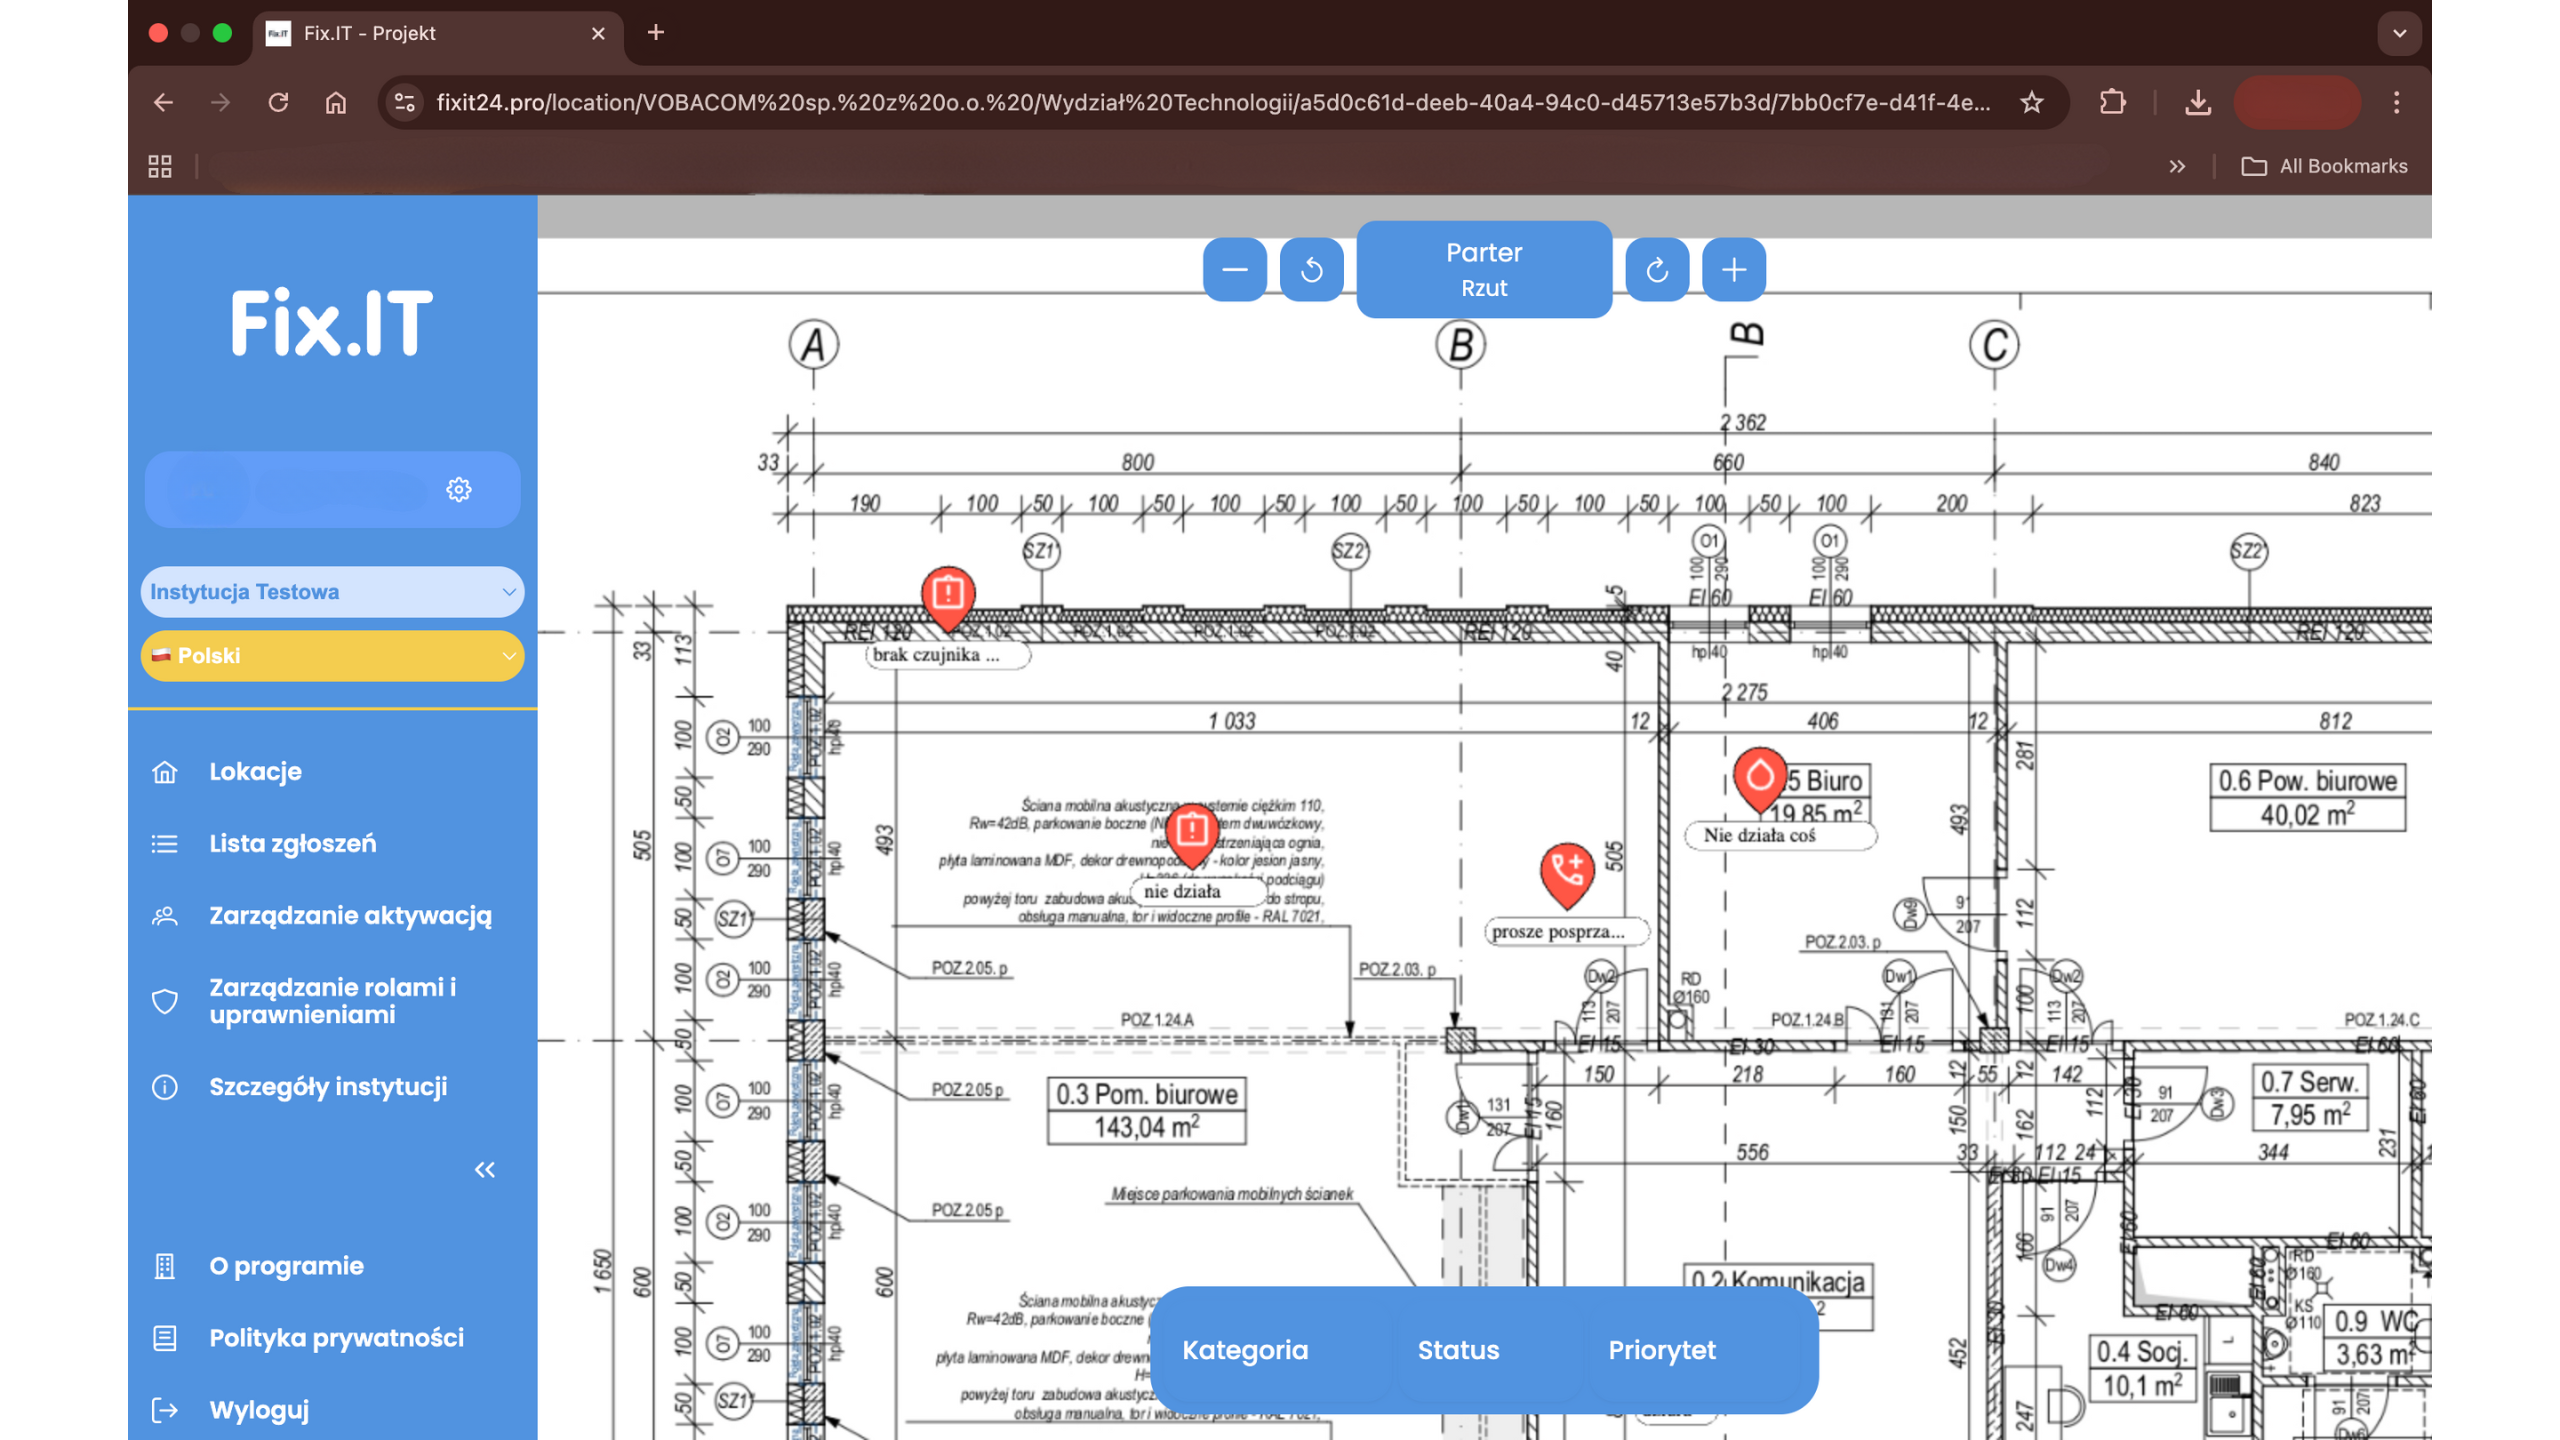
Task: Open Lista zgłoszeń
Action: (292, 843)
